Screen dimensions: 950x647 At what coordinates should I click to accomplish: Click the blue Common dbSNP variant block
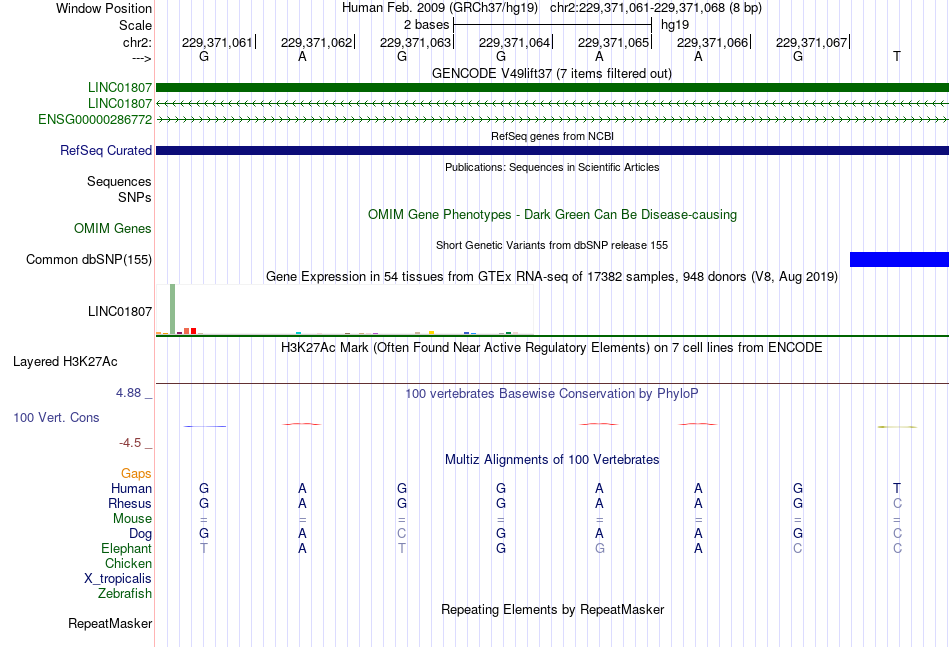(899, 259)
